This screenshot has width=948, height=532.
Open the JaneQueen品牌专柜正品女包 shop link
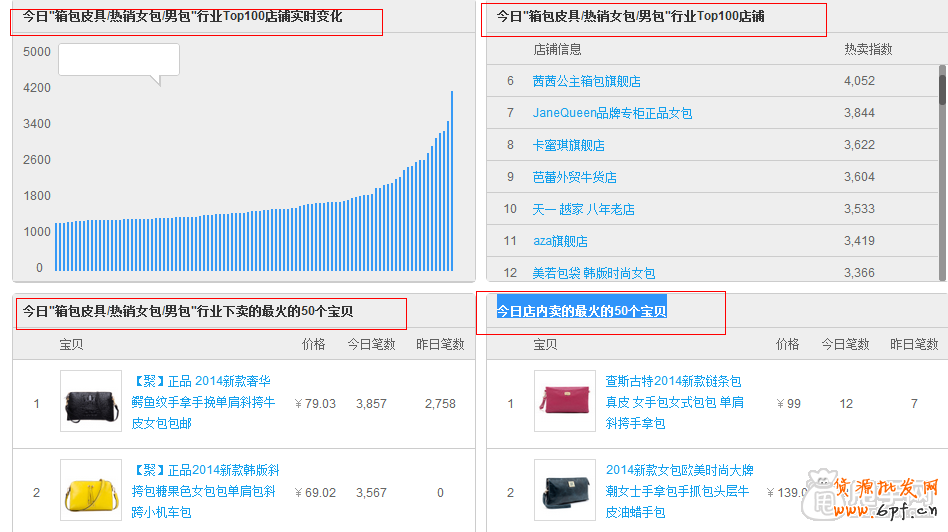point(612,113)
